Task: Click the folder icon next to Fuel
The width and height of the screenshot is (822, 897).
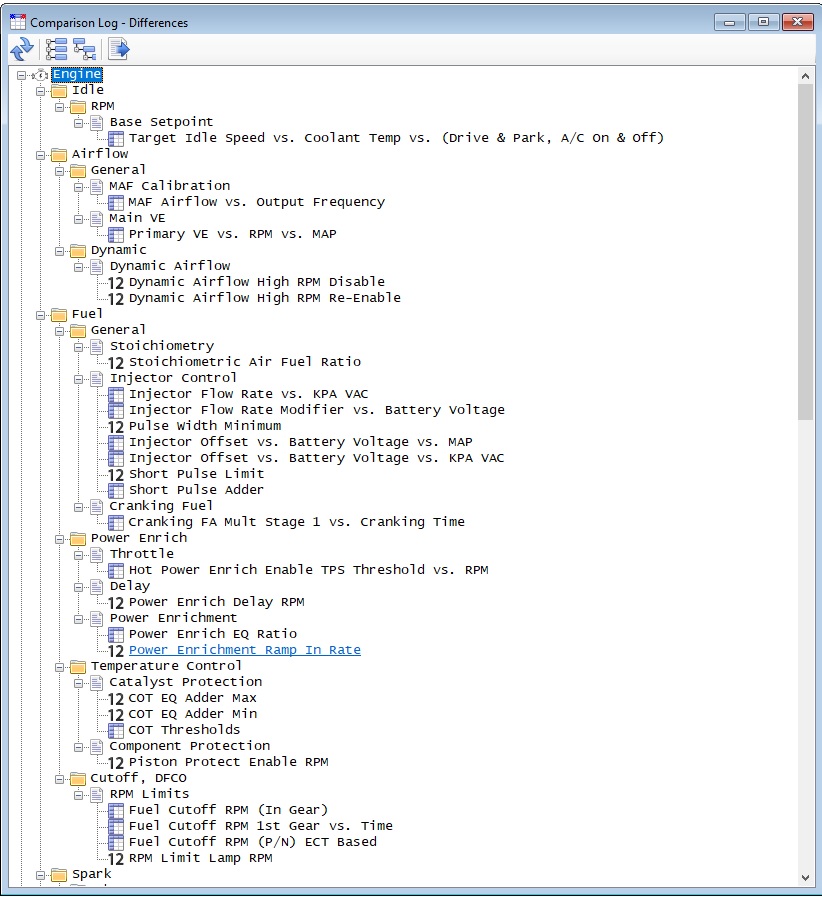Action: [x=59, y=315]
